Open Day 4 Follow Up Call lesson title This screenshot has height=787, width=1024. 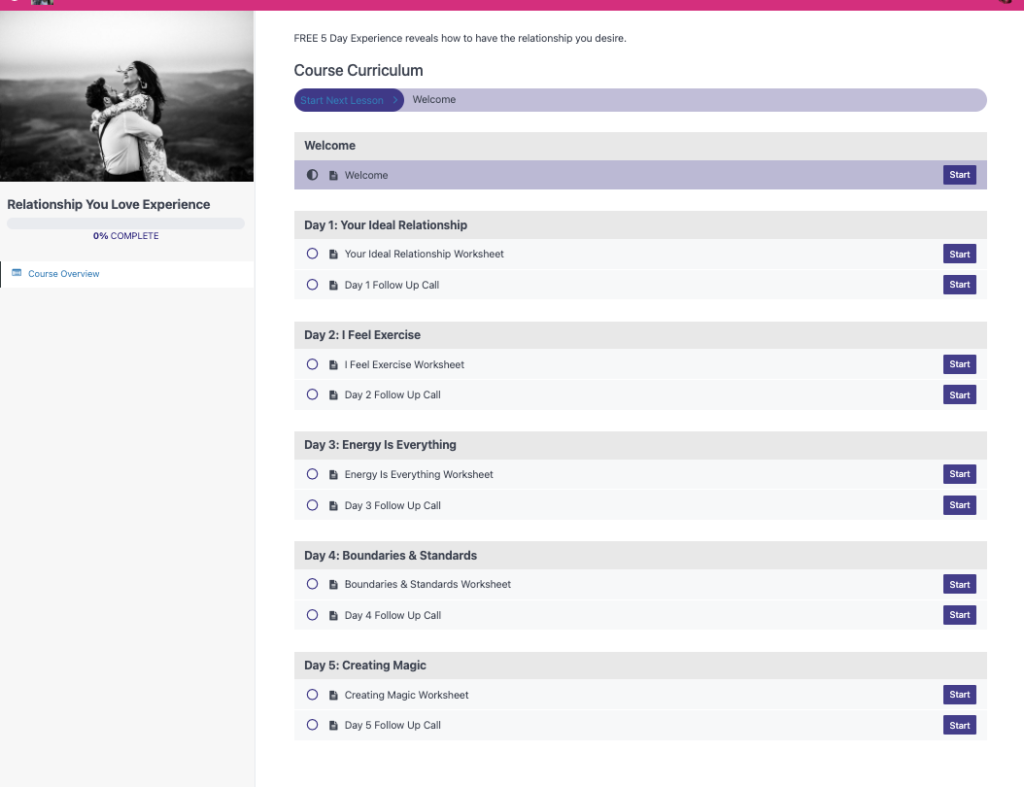tap(392, 615)
